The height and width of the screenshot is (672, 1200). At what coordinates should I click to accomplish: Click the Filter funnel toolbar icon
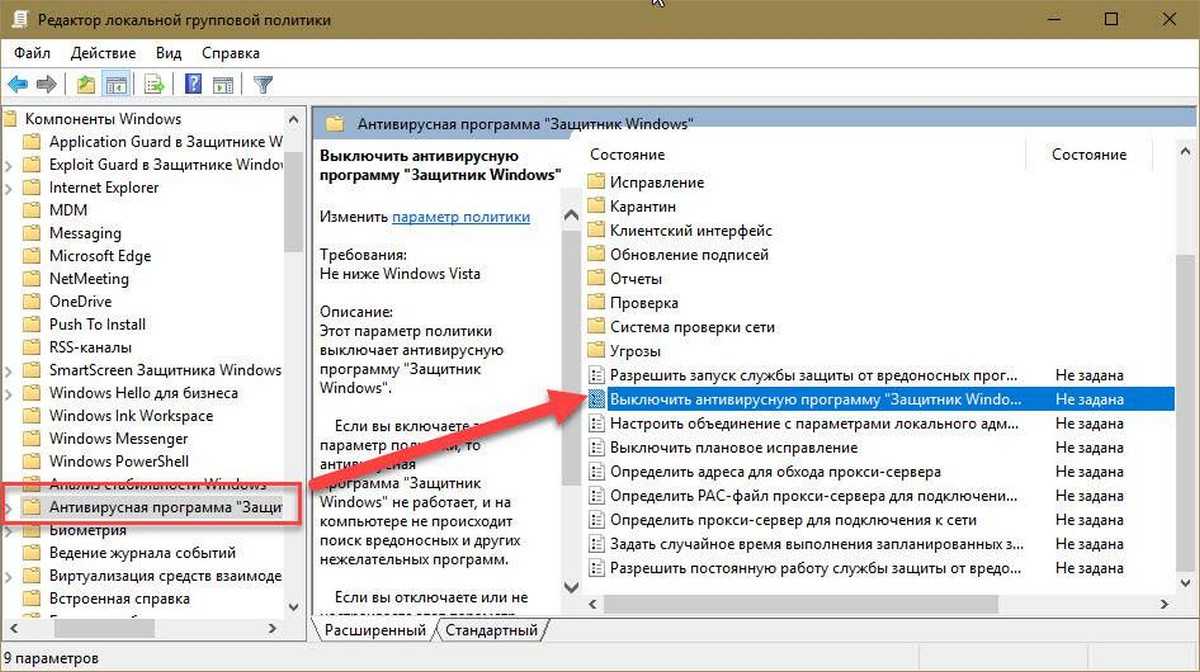[x=263, y=84]
